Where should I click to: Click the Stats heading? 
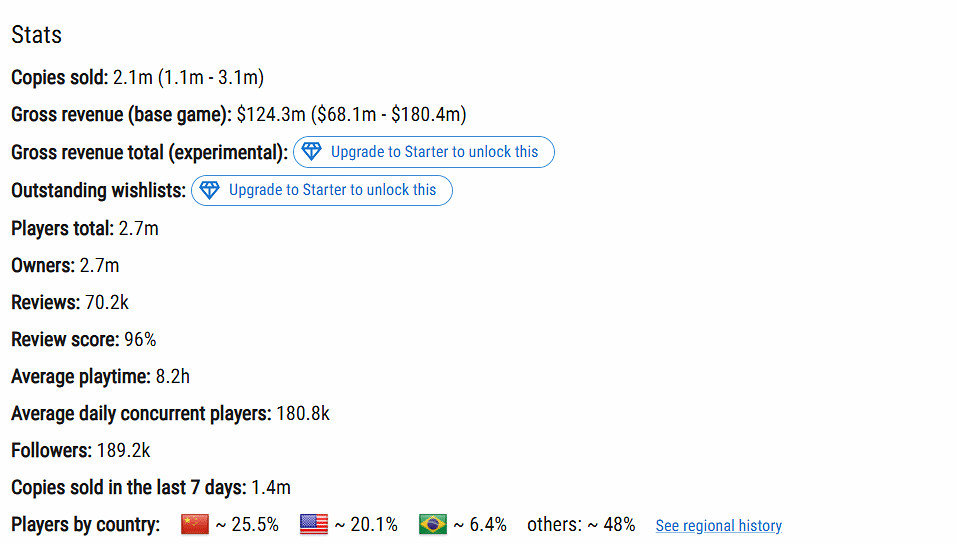pyautogui.click(x=37, y=35)
